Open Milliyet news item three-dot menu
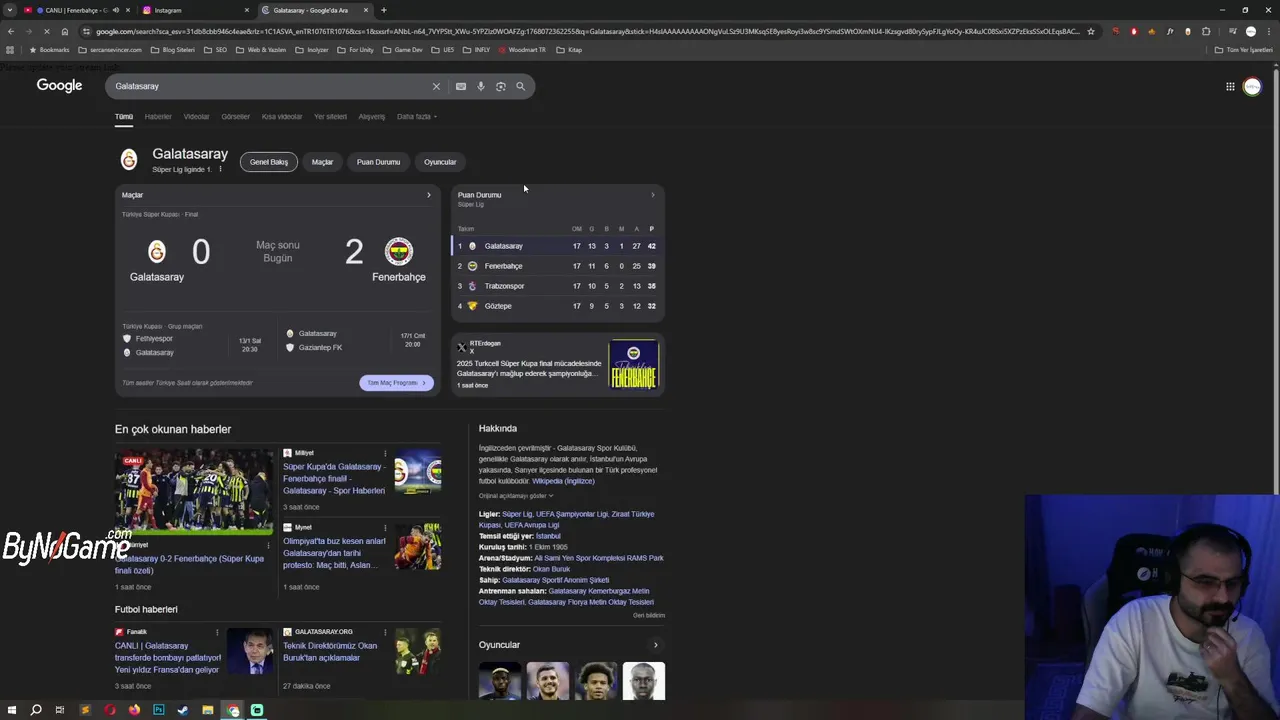The width and height of the screenshot is (1280, 720). coord(385,453)
